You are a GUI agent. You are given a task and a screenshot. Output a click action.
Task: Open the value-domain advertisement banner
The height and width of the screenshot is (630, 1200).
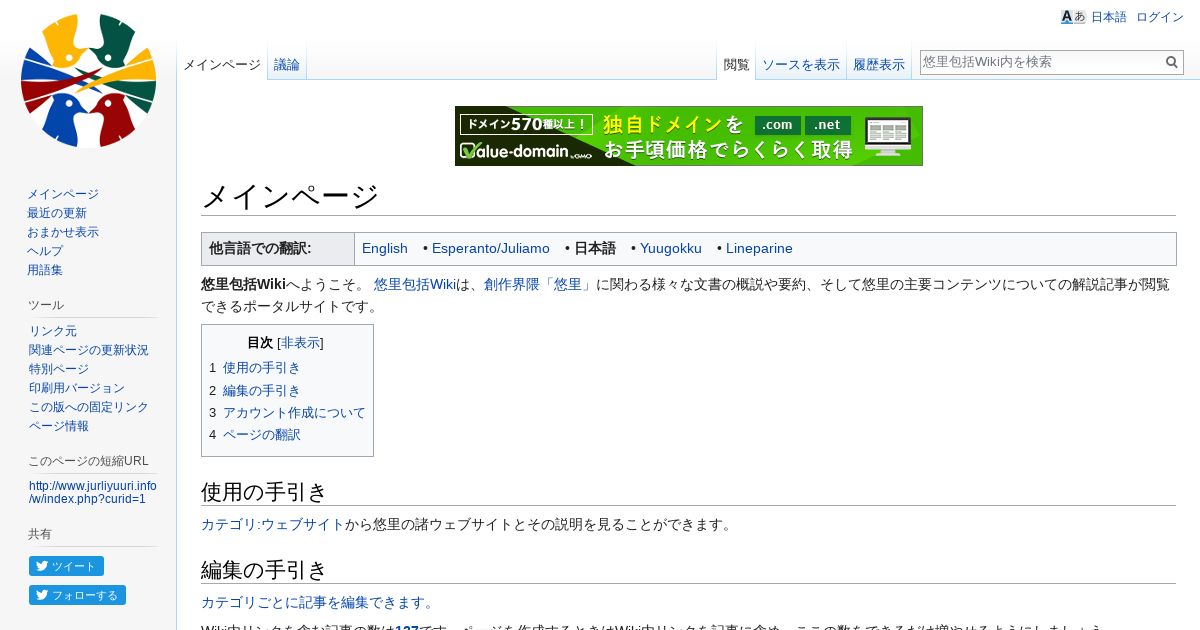pyautogui.click(x=689, y=136)
